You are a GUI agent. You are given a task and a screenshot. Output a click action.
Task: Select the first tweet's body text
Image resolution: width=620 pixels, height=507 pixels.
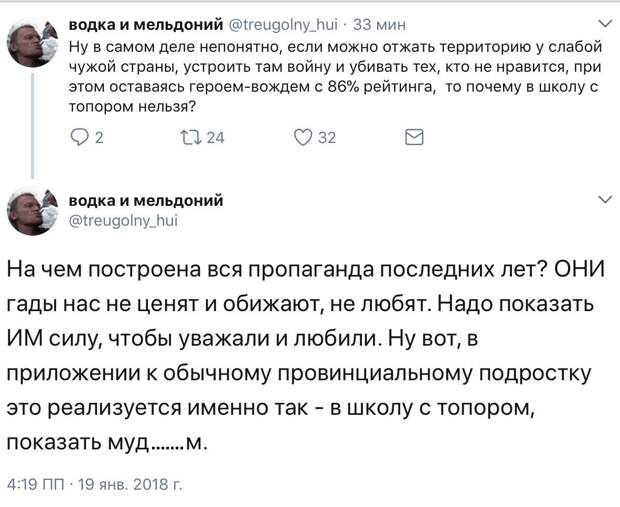pyautogui.click(x=335, y=77)
